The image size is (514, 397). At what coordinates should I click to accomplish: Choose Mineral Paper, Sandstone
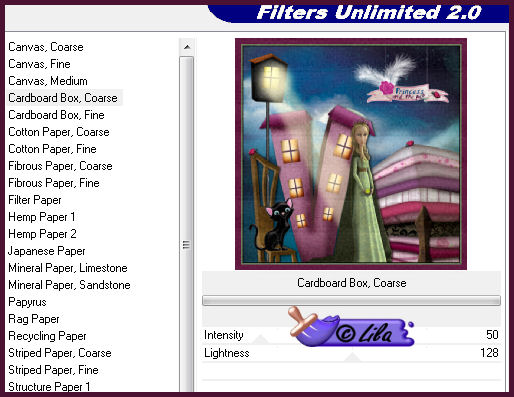(69, 285)
